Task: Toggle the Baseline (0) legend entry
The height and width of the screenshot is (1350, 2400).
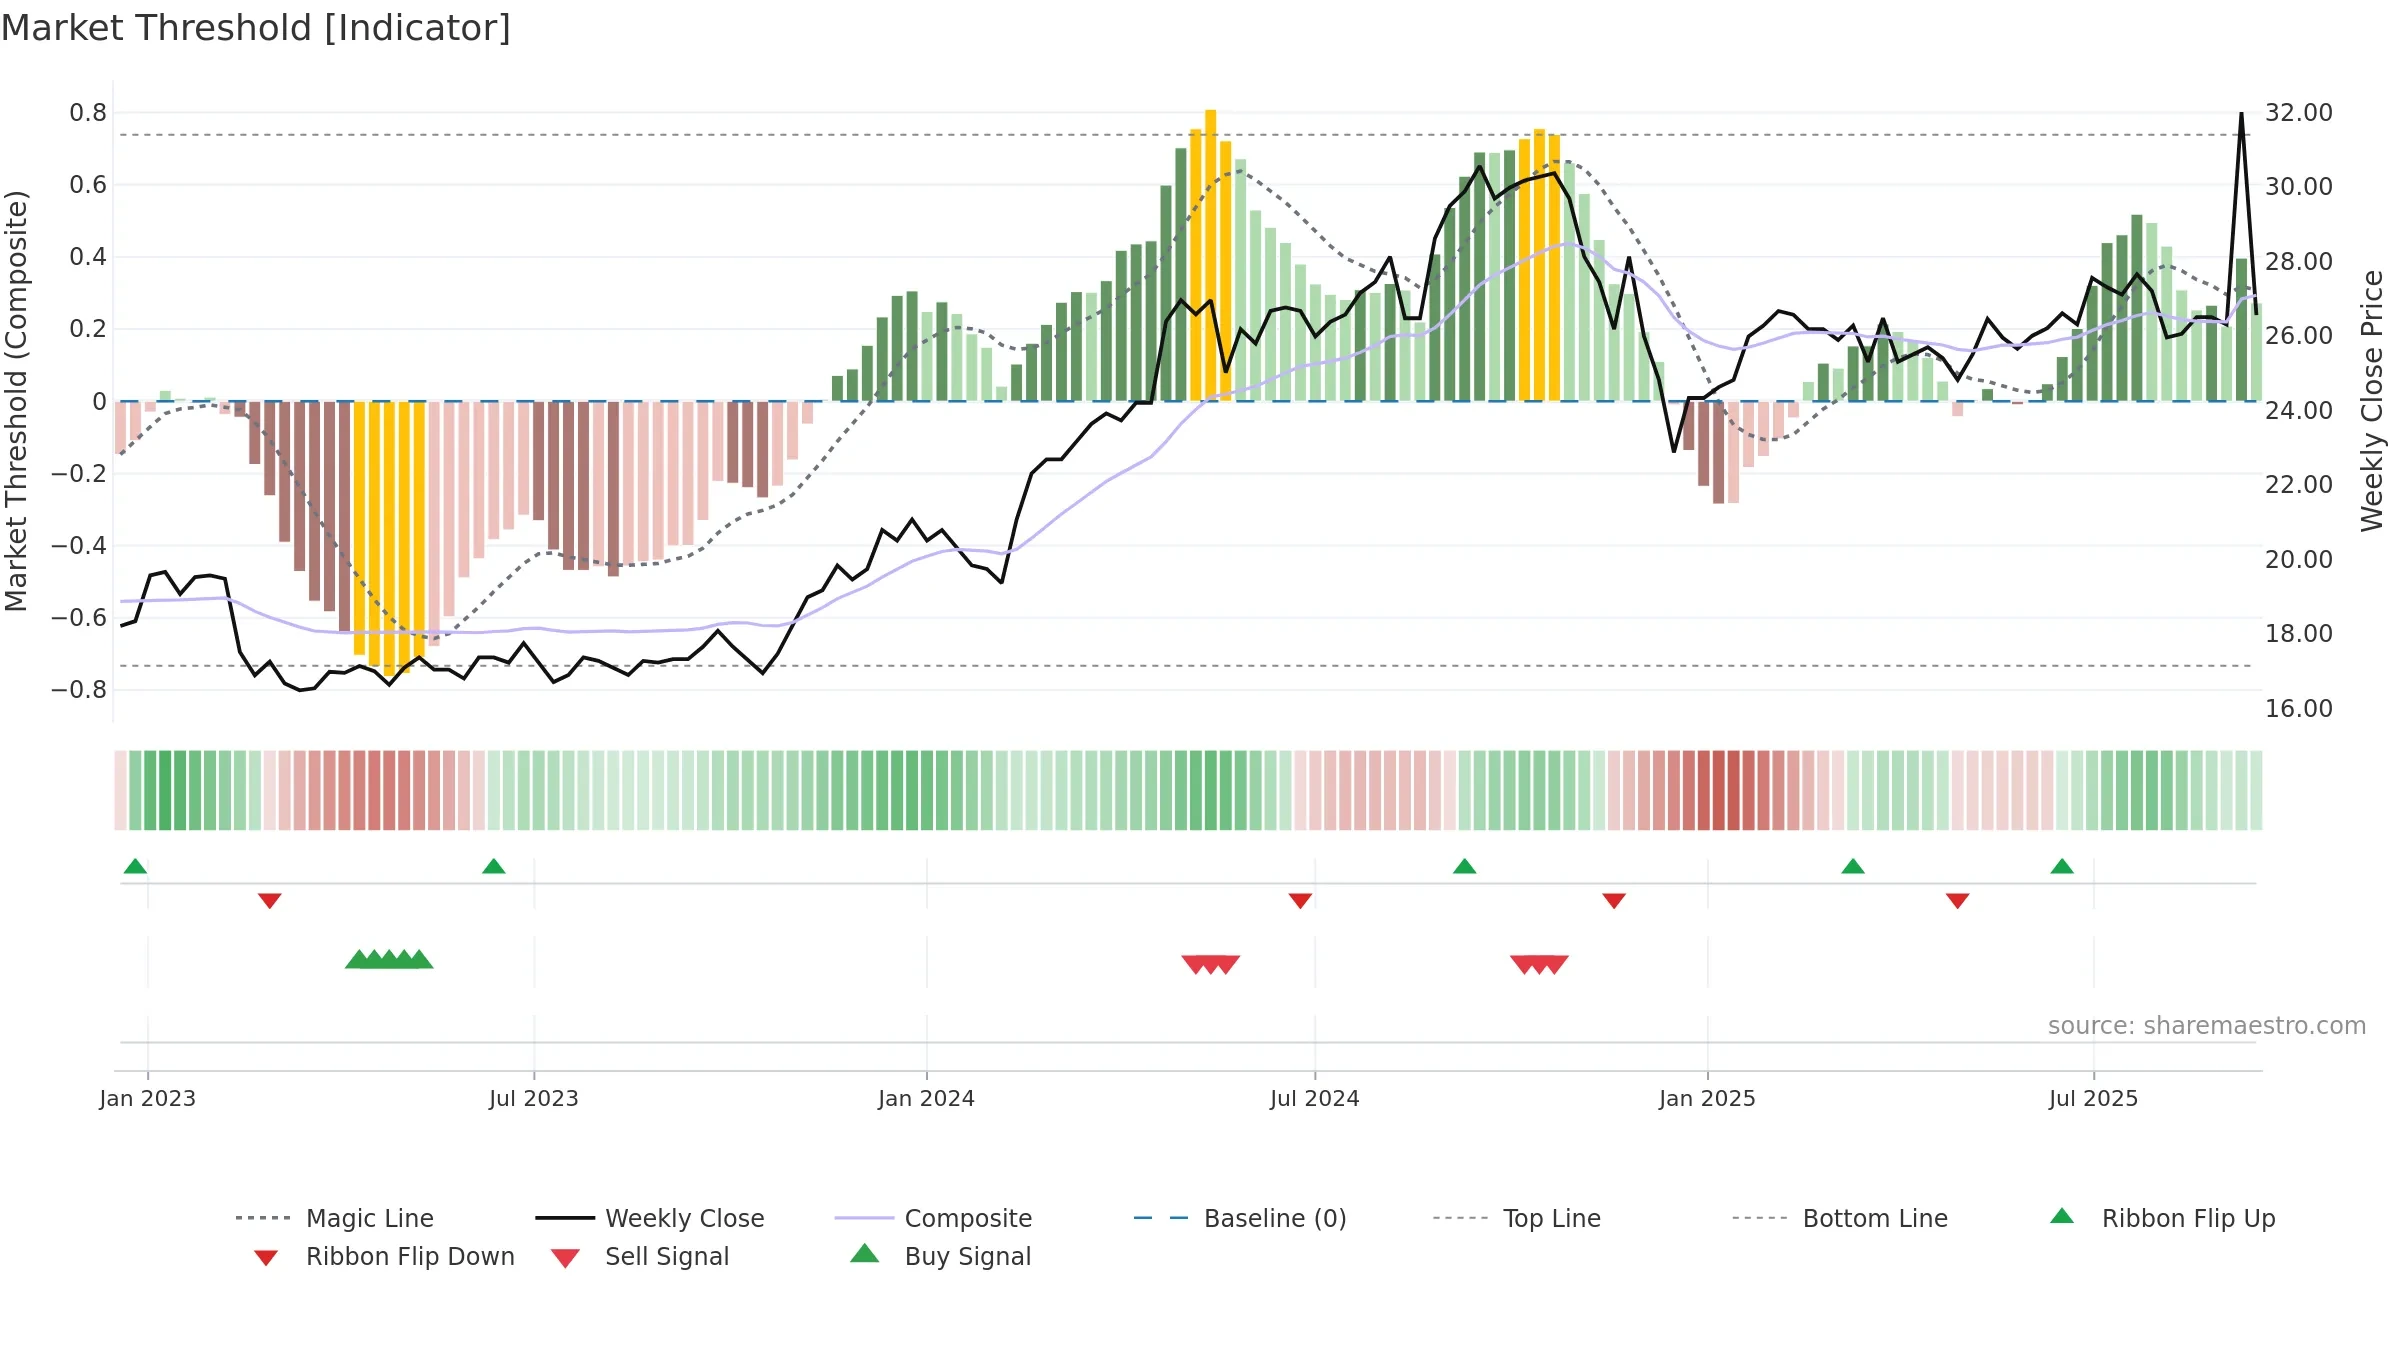Action: [x=1240, y=1218]
